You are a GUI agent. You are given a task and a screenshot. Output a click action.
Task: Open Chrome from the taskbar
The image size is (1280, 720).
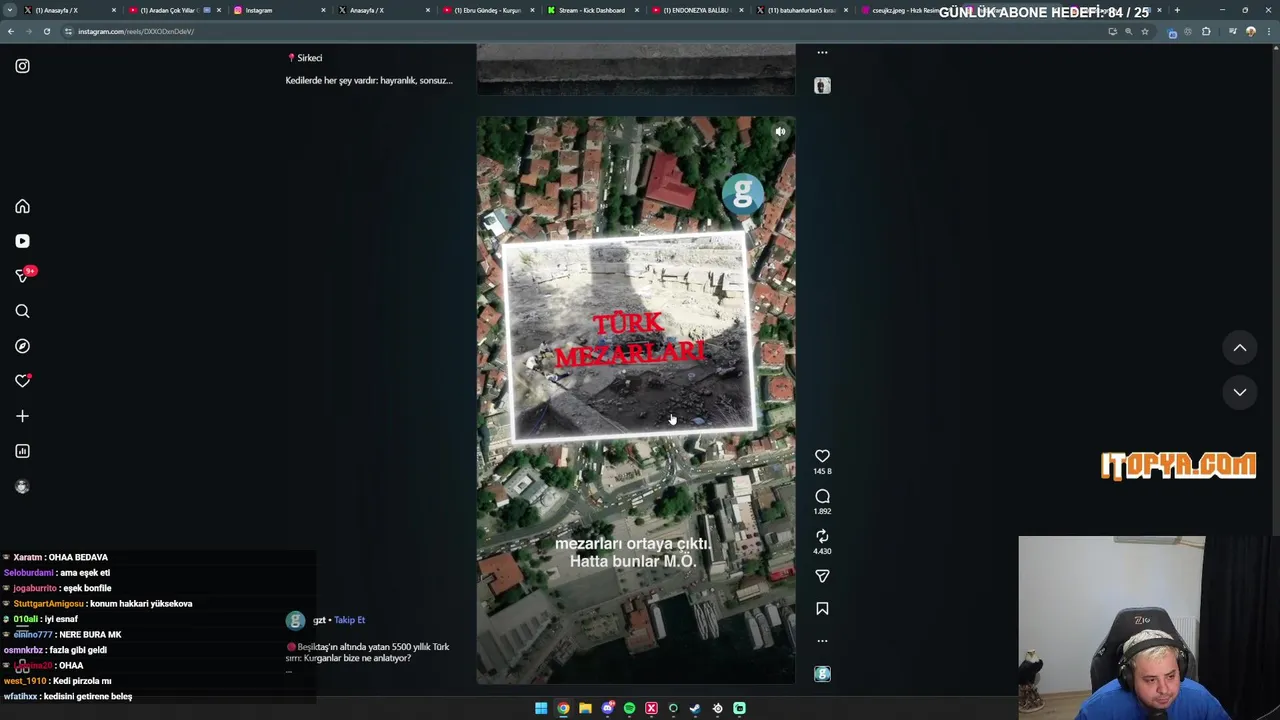(563, 708)
